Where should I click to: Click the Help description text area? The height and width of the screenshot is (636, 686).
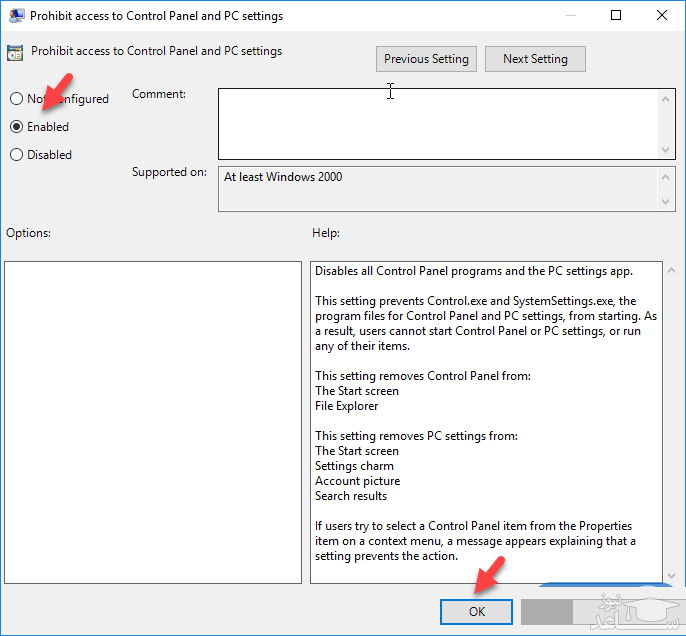486,422
